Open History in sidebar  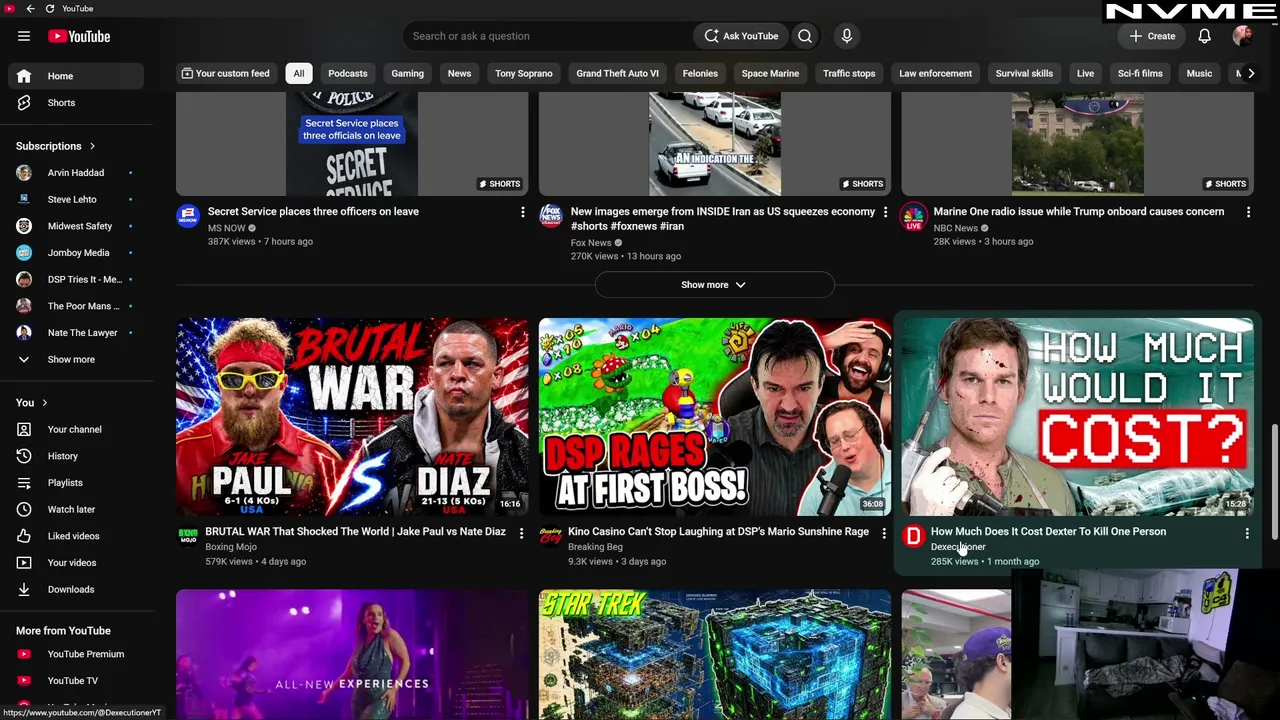tap(76, 456)
